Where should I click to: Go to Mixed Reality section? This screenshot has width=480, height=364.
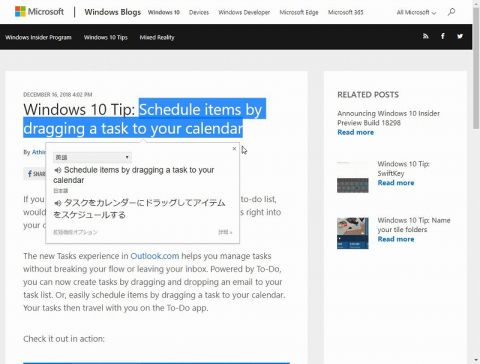[x=157, y=37]
